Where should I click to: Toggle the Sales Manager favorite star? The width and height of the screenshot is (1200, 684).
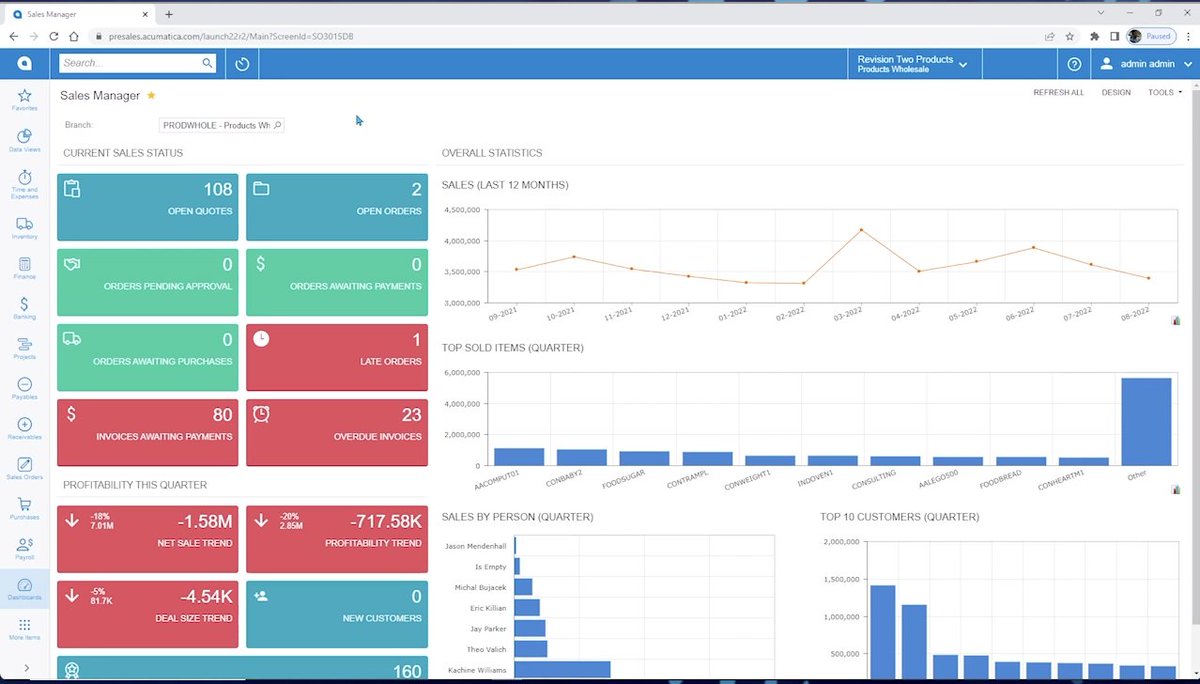tap(151, 96)
